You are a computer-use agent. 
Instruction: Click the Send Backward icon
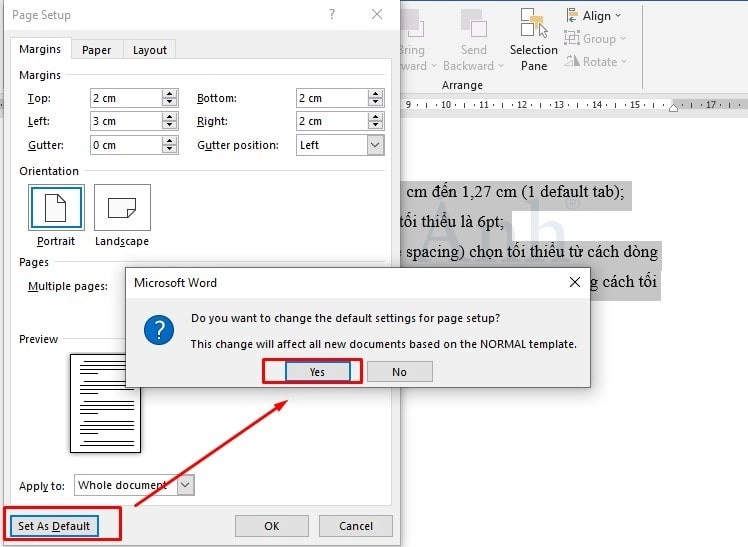473,25
